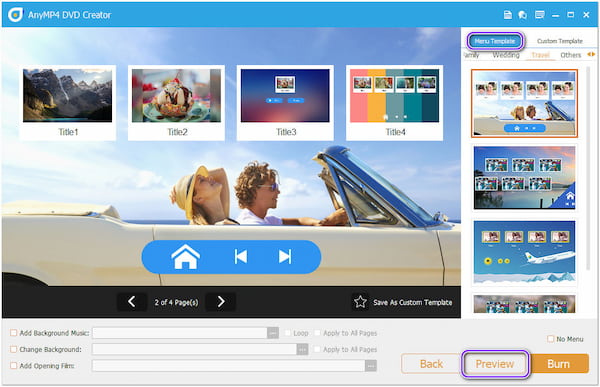Click the Background Music path field
Screen dimensions: 600x387
point(180,333)
